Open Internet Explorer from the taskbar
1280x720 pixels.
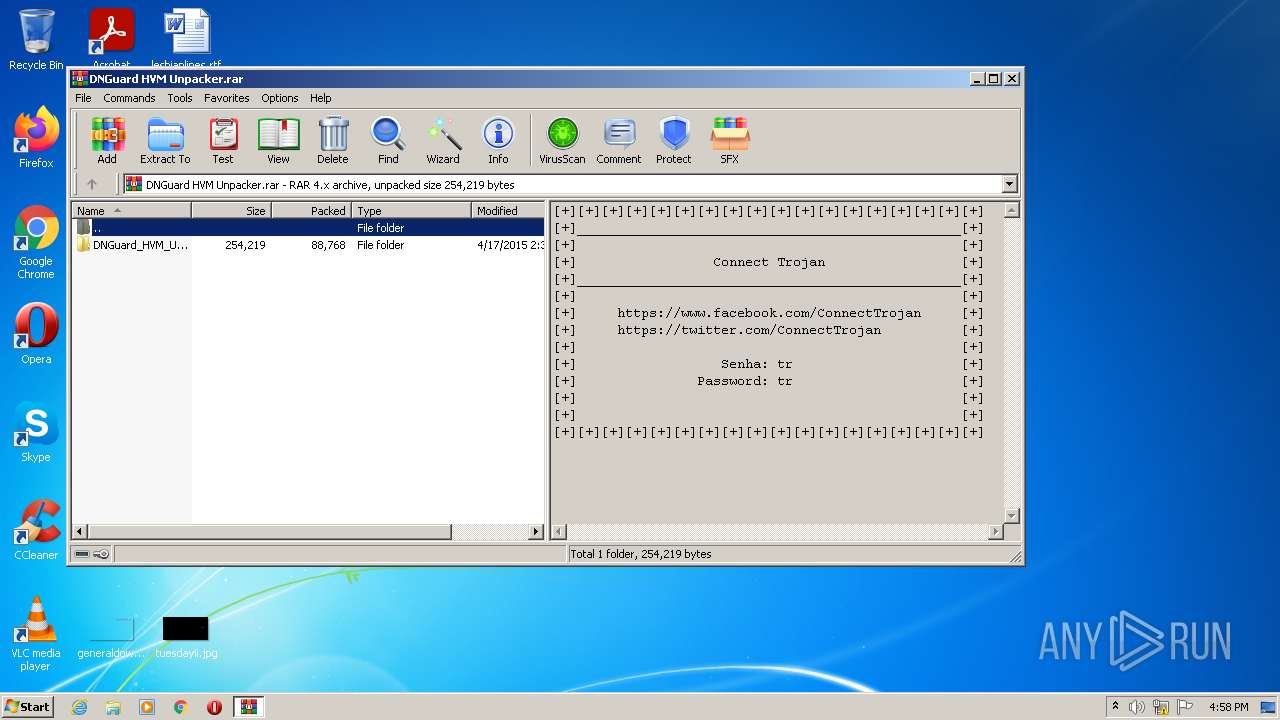point(79,707)
